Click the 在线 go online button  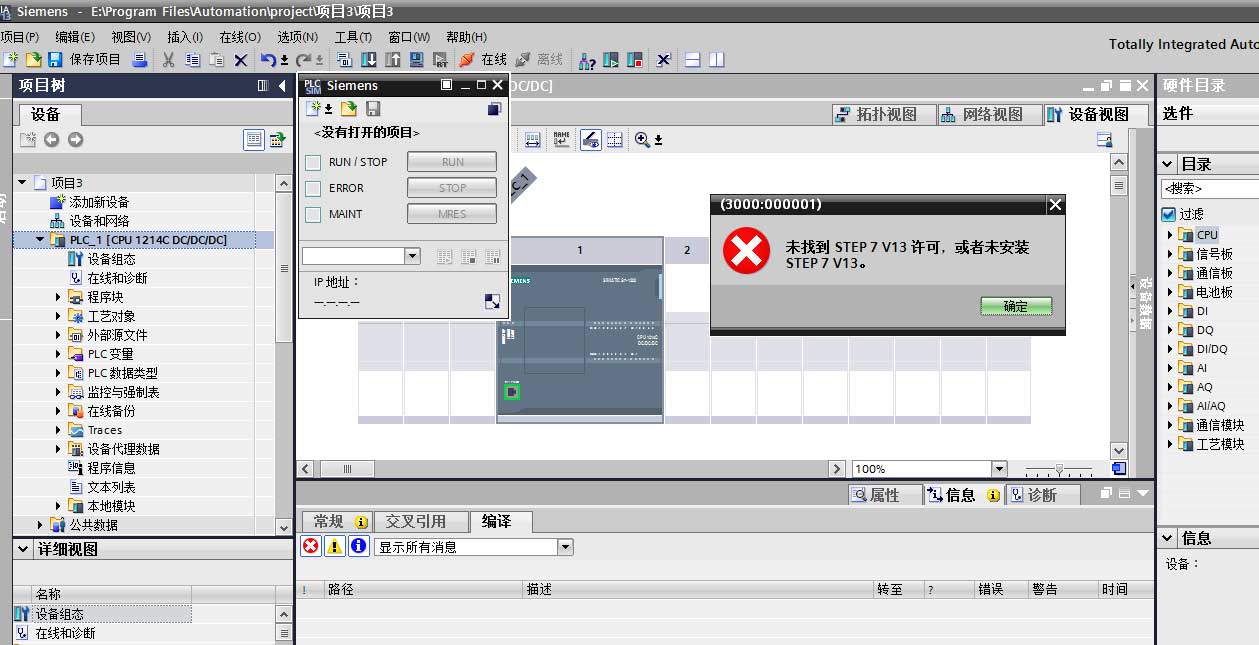click(x=483, y=60)
